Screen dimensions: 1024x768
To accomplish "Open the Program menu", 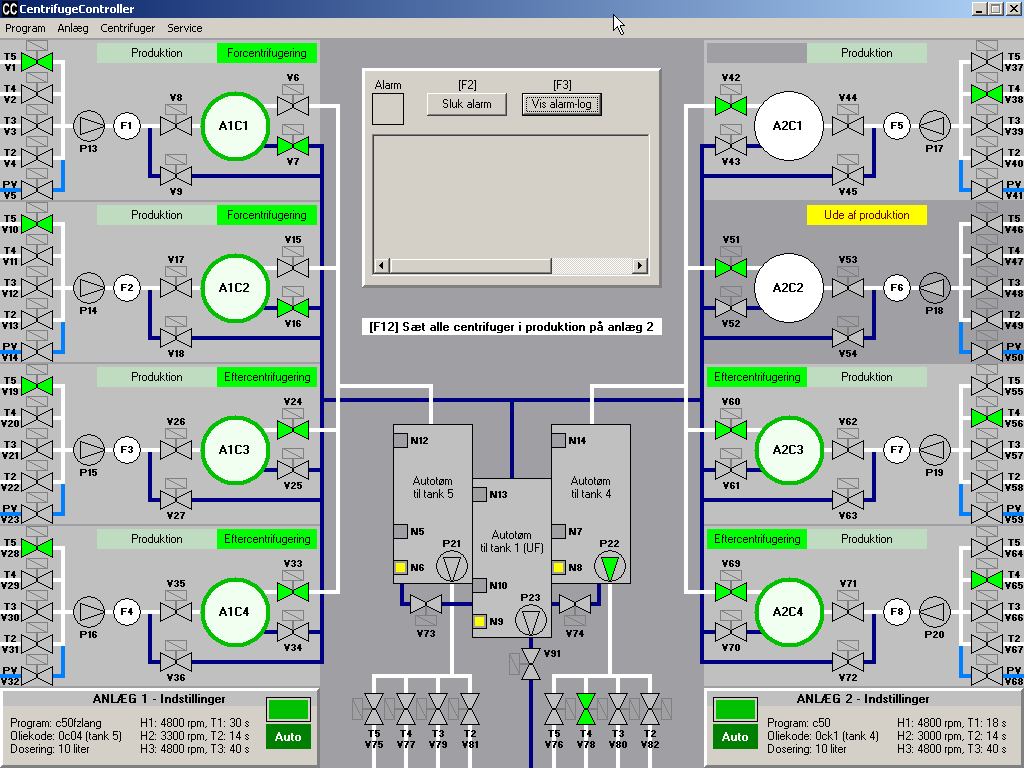I will point(25,28).
